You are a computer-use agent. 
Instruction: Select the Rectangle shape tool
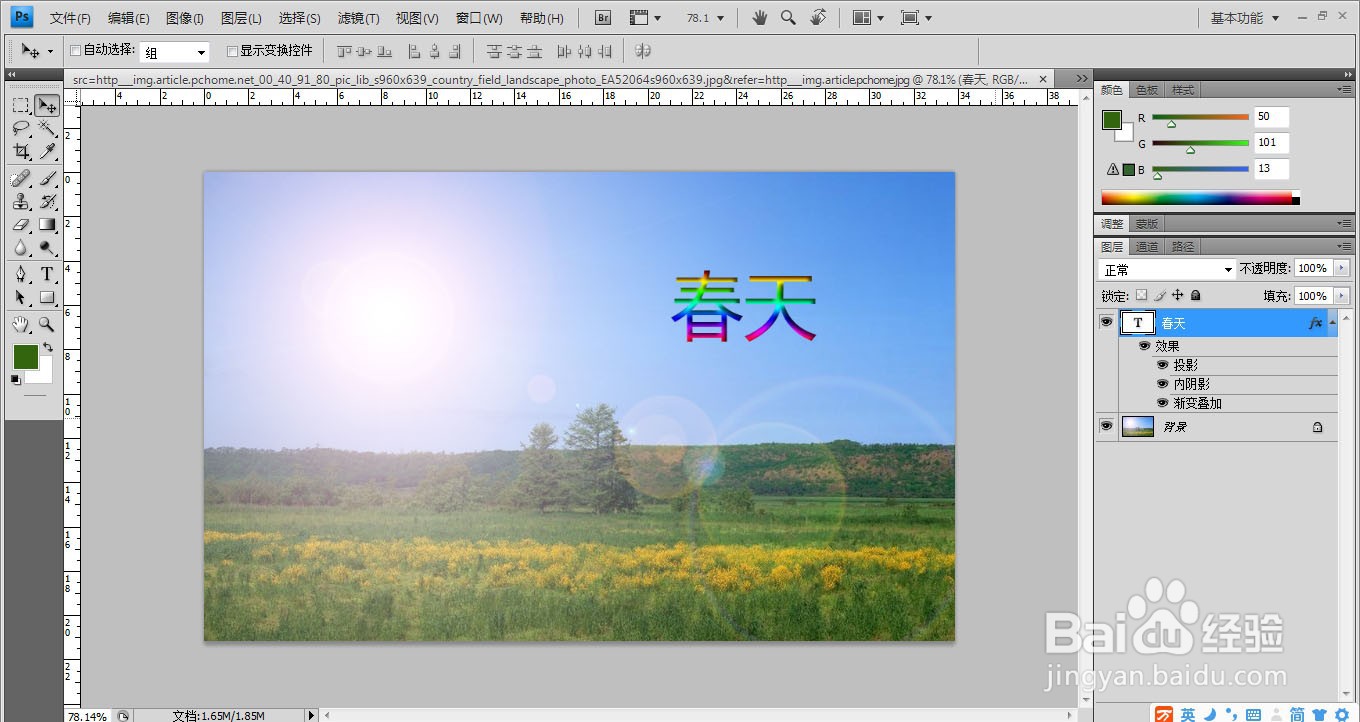coord(47,298)
